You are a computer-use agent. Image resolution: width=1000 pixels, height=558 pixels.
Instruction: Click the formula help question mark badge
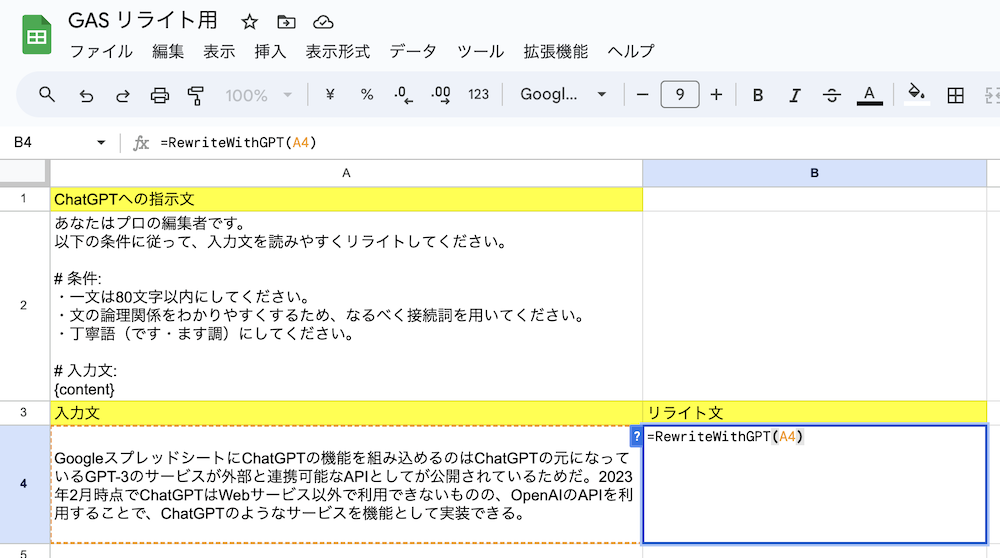click(636, 436)
